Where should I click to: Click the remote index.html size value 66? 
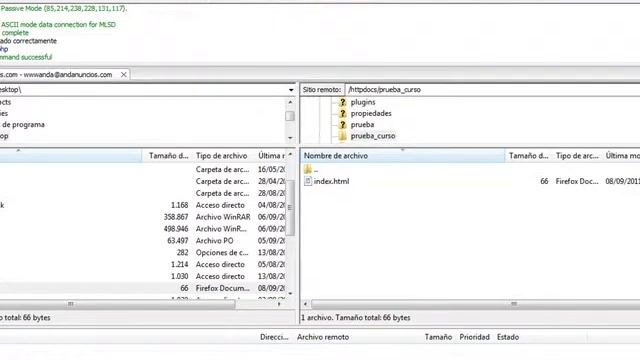[x=544, y=181]
